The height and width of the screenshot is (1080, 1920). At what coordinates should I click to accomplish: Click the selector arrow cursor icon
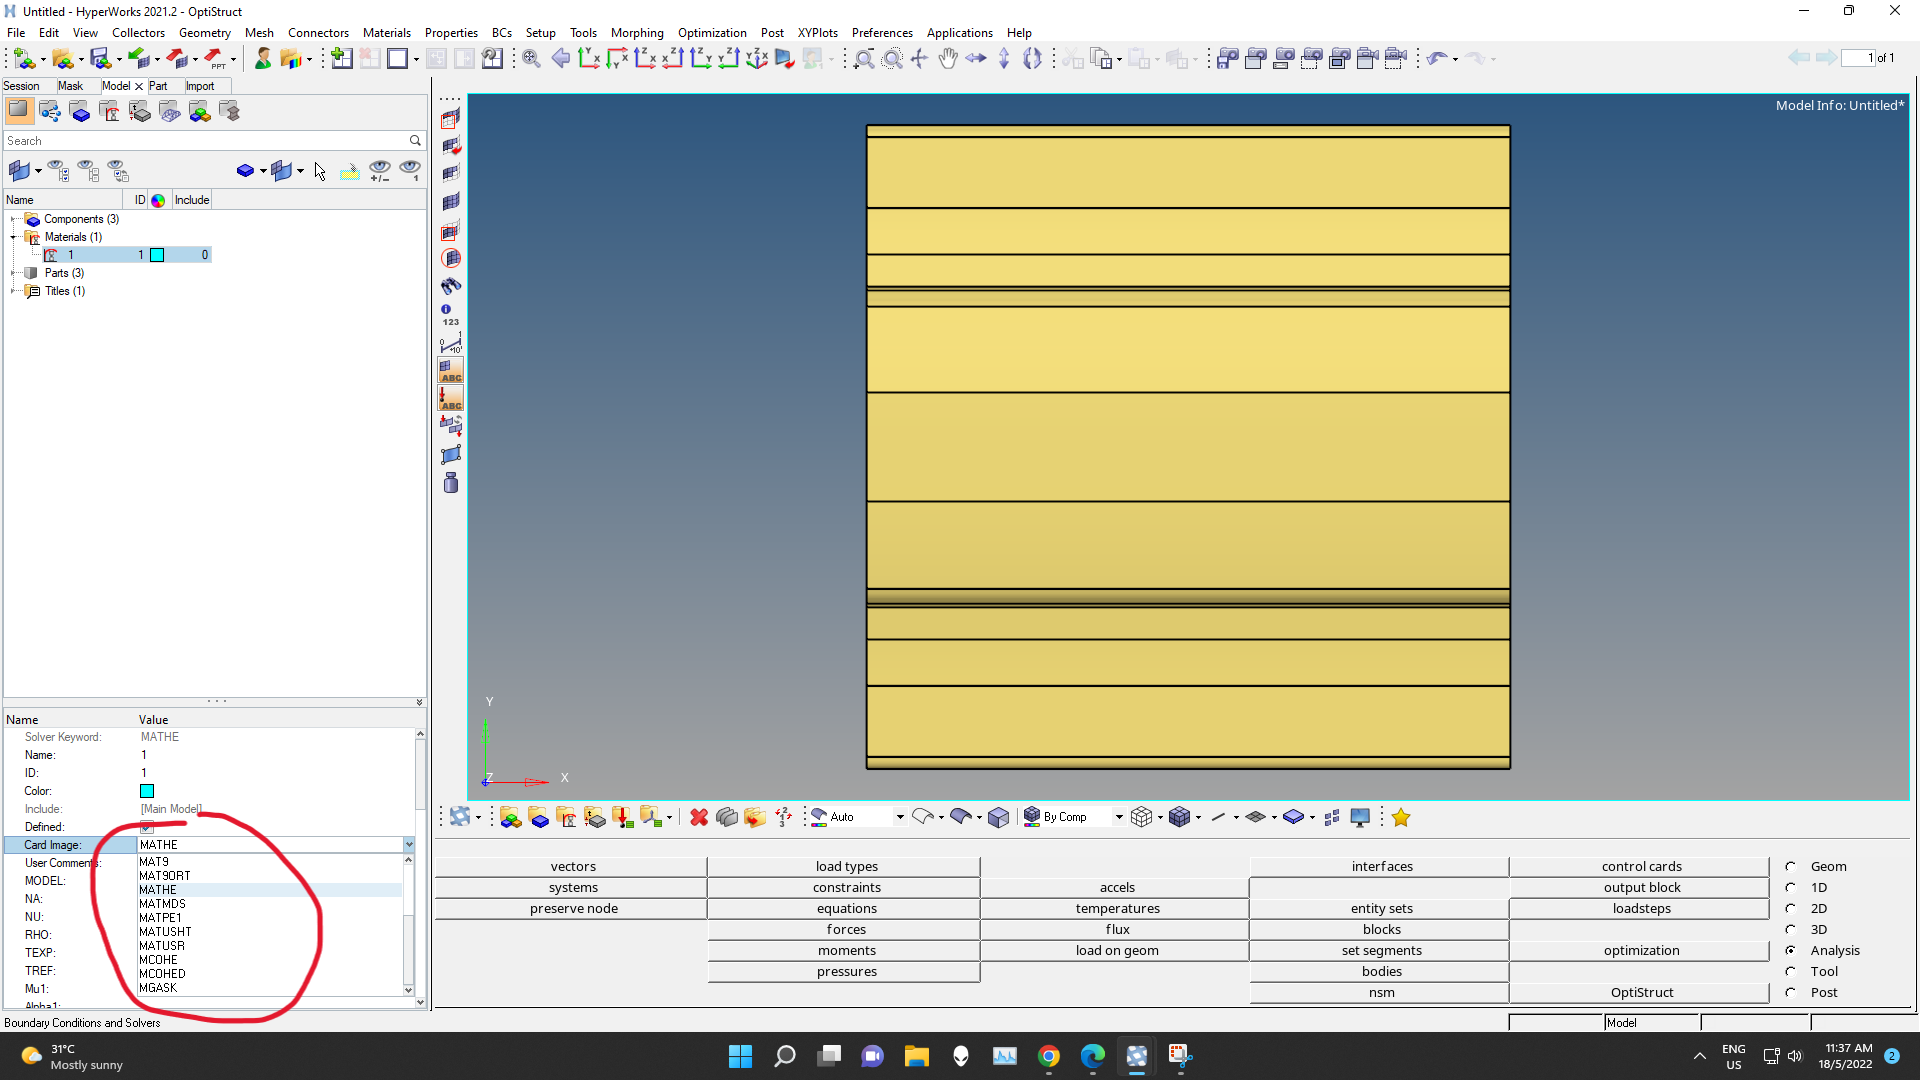pos(320,171)
